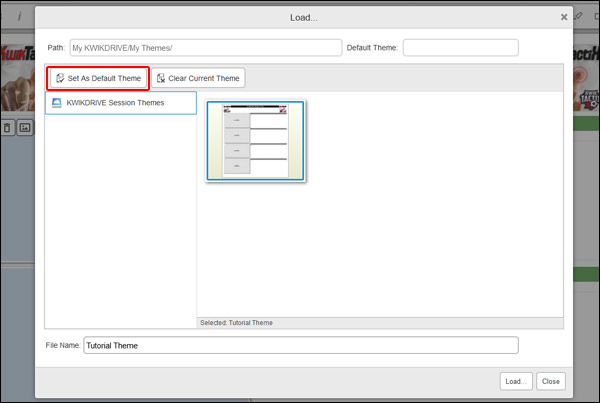Click the Set As Default Theme icon

point(60,78)
